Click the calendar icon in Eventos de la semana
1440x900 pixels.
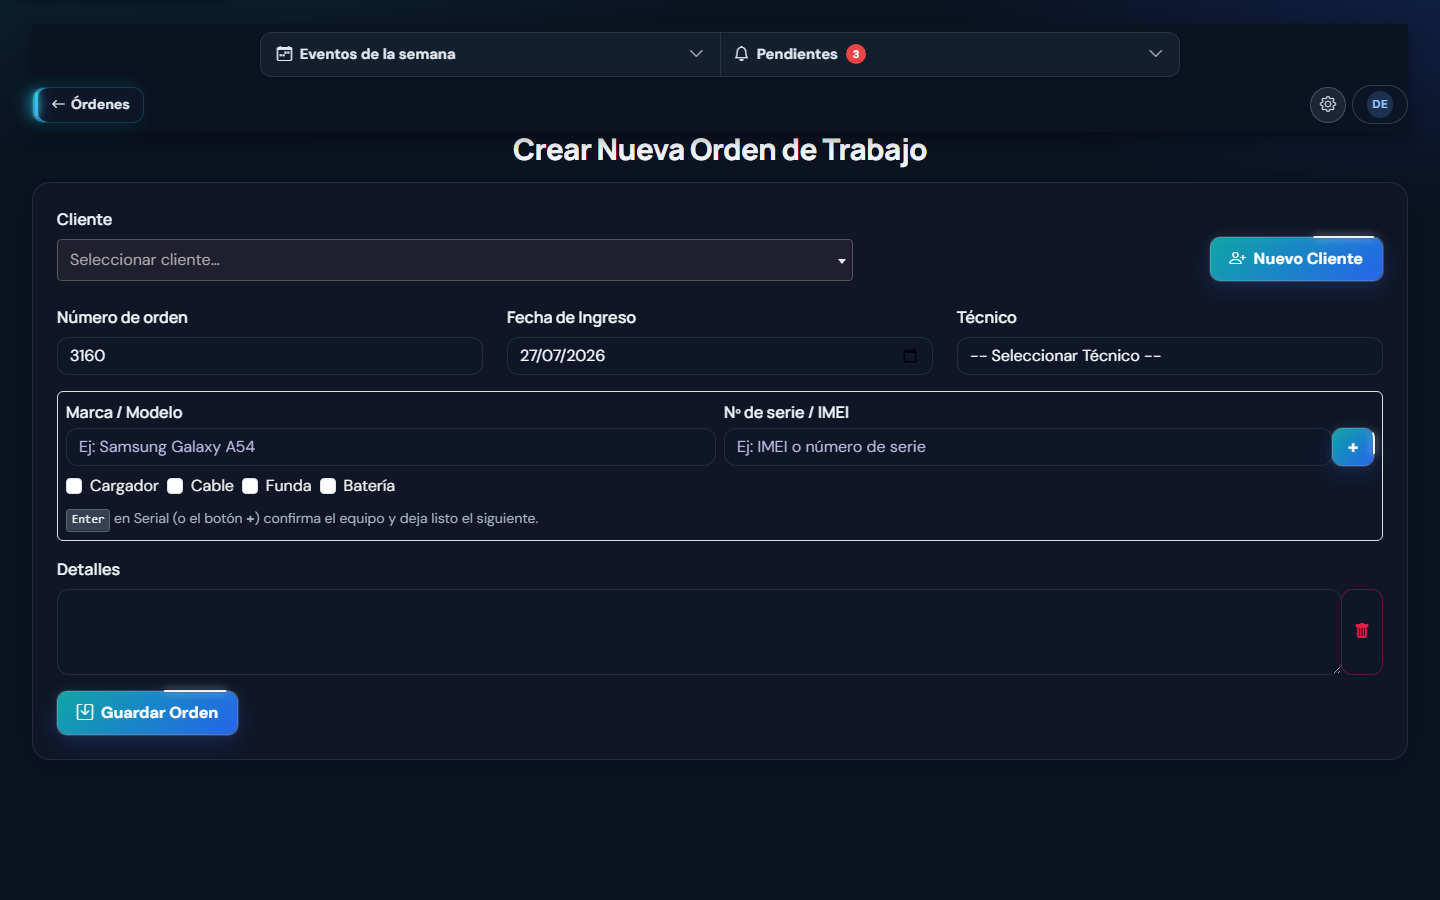(x=284, y=54)
